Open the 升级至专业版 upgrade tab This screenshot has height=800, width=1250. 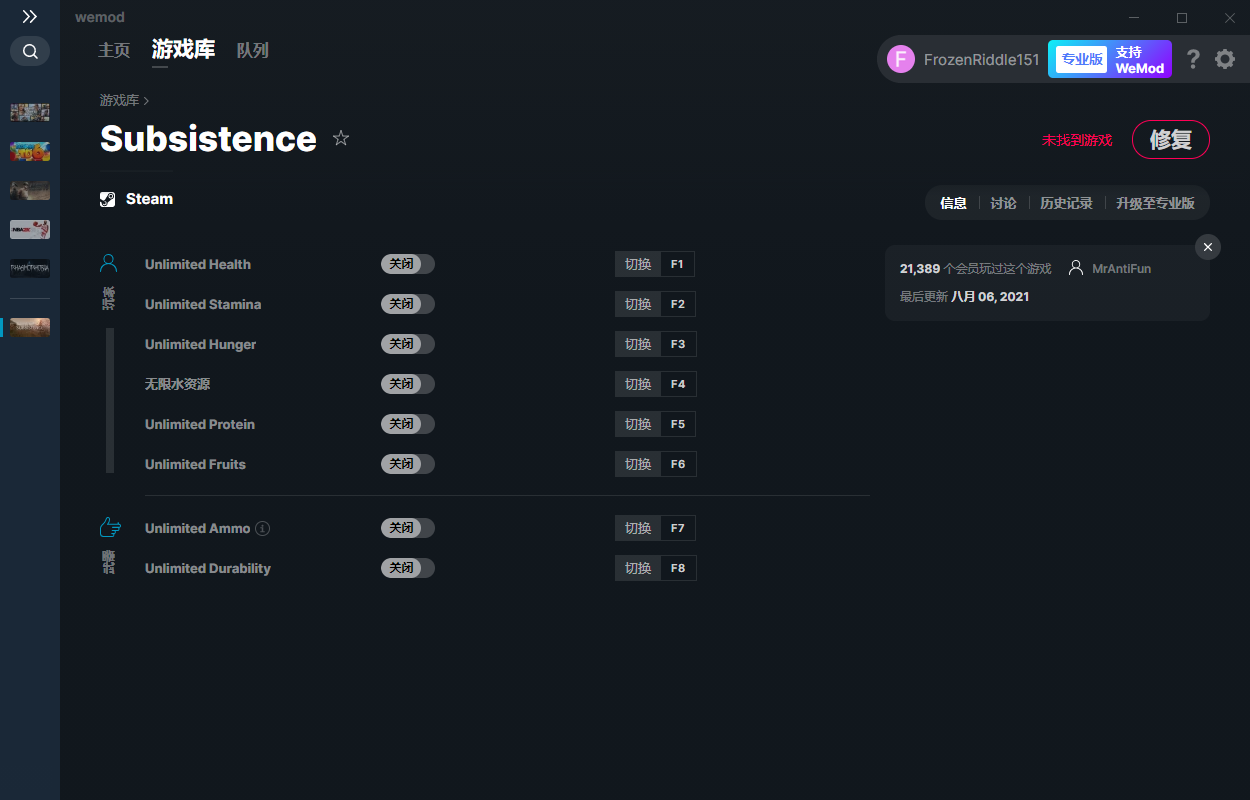point(1155,203)
